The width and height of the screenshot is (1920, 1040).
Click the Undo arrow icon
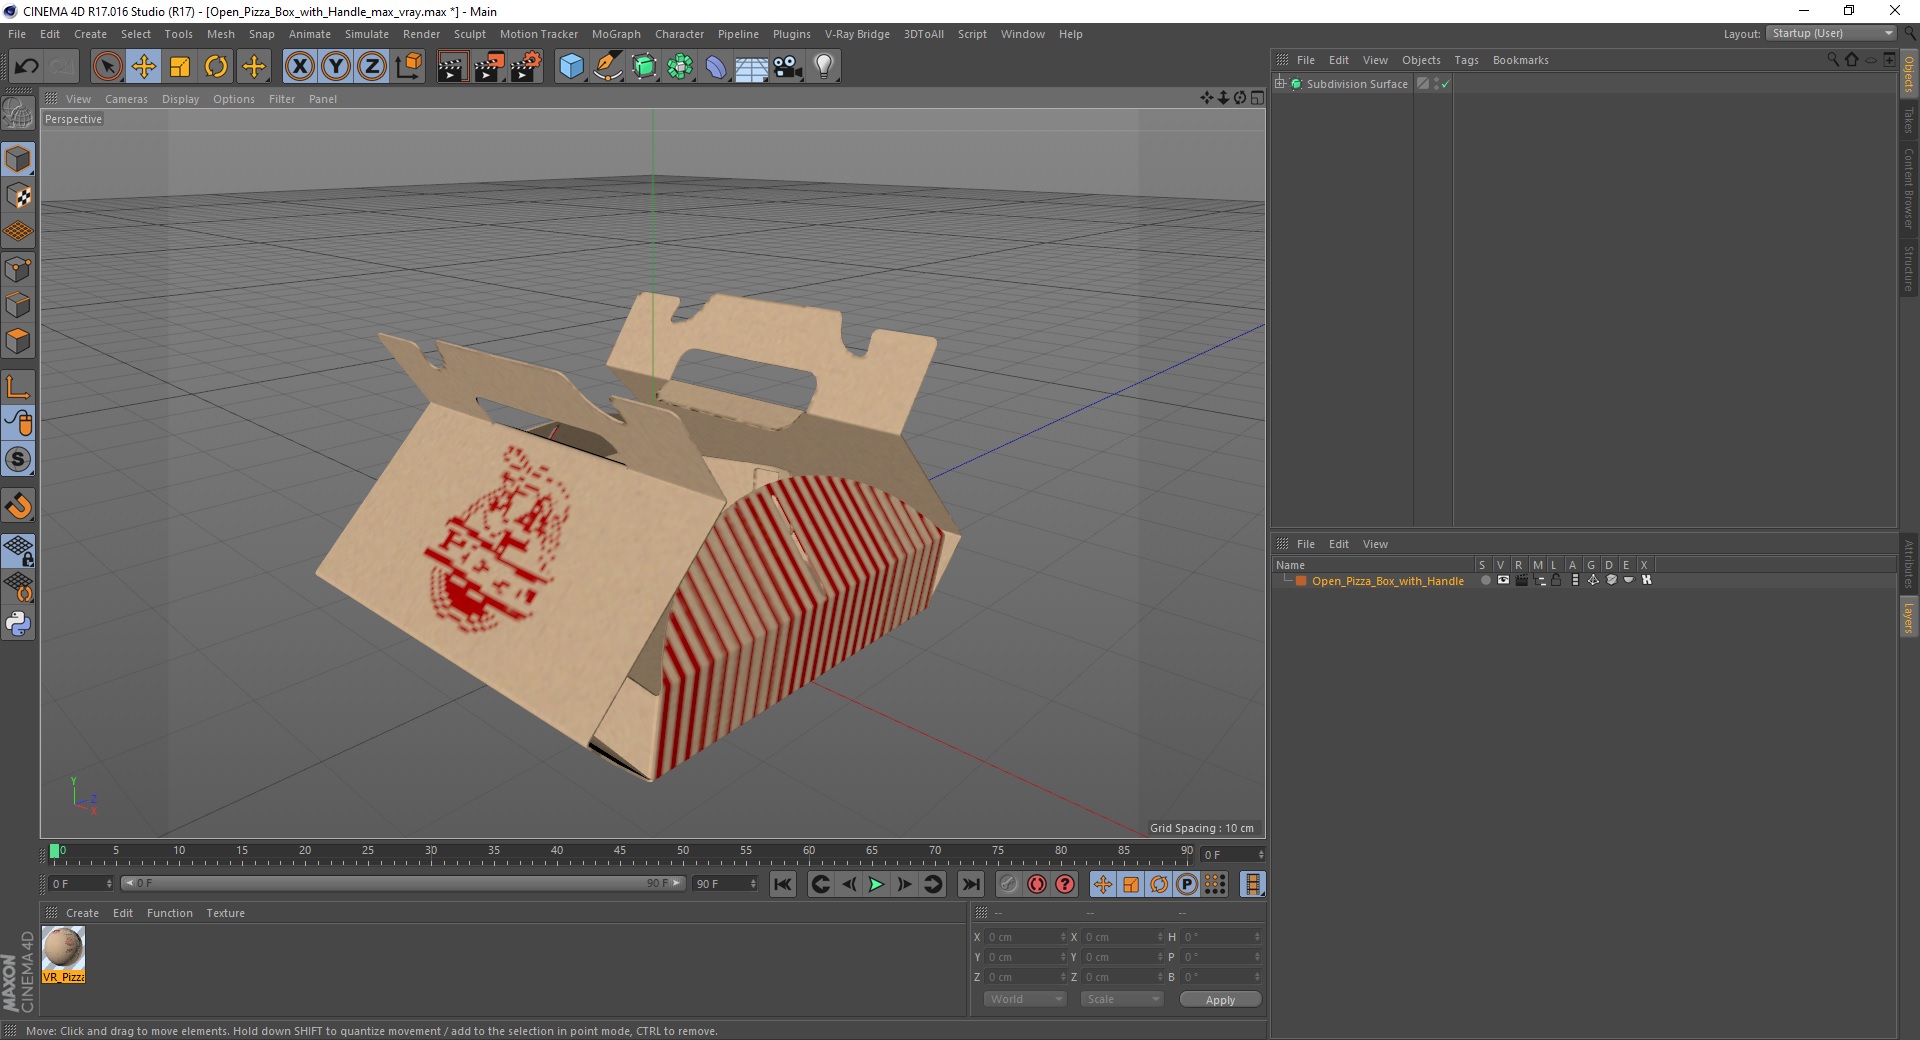pos(27,67)
